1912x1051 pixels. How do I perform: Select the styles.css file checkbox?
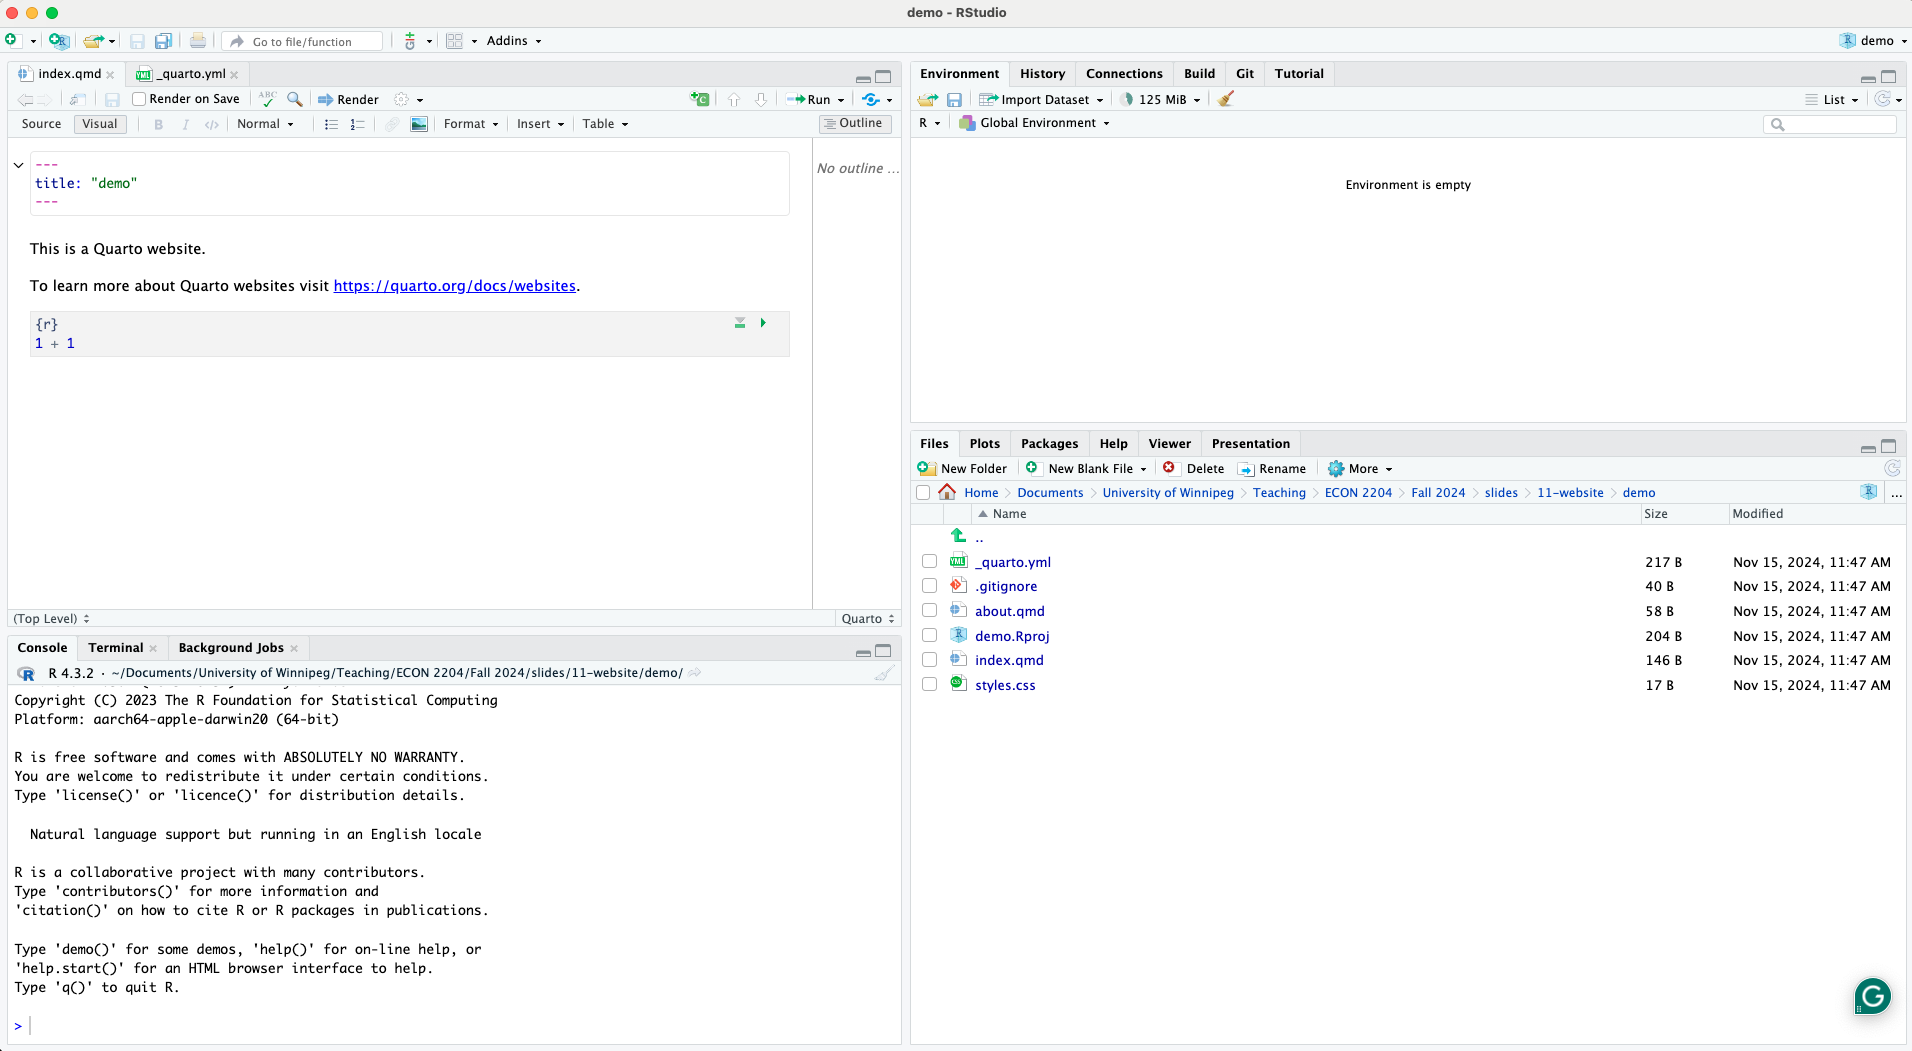pos(929,685)
